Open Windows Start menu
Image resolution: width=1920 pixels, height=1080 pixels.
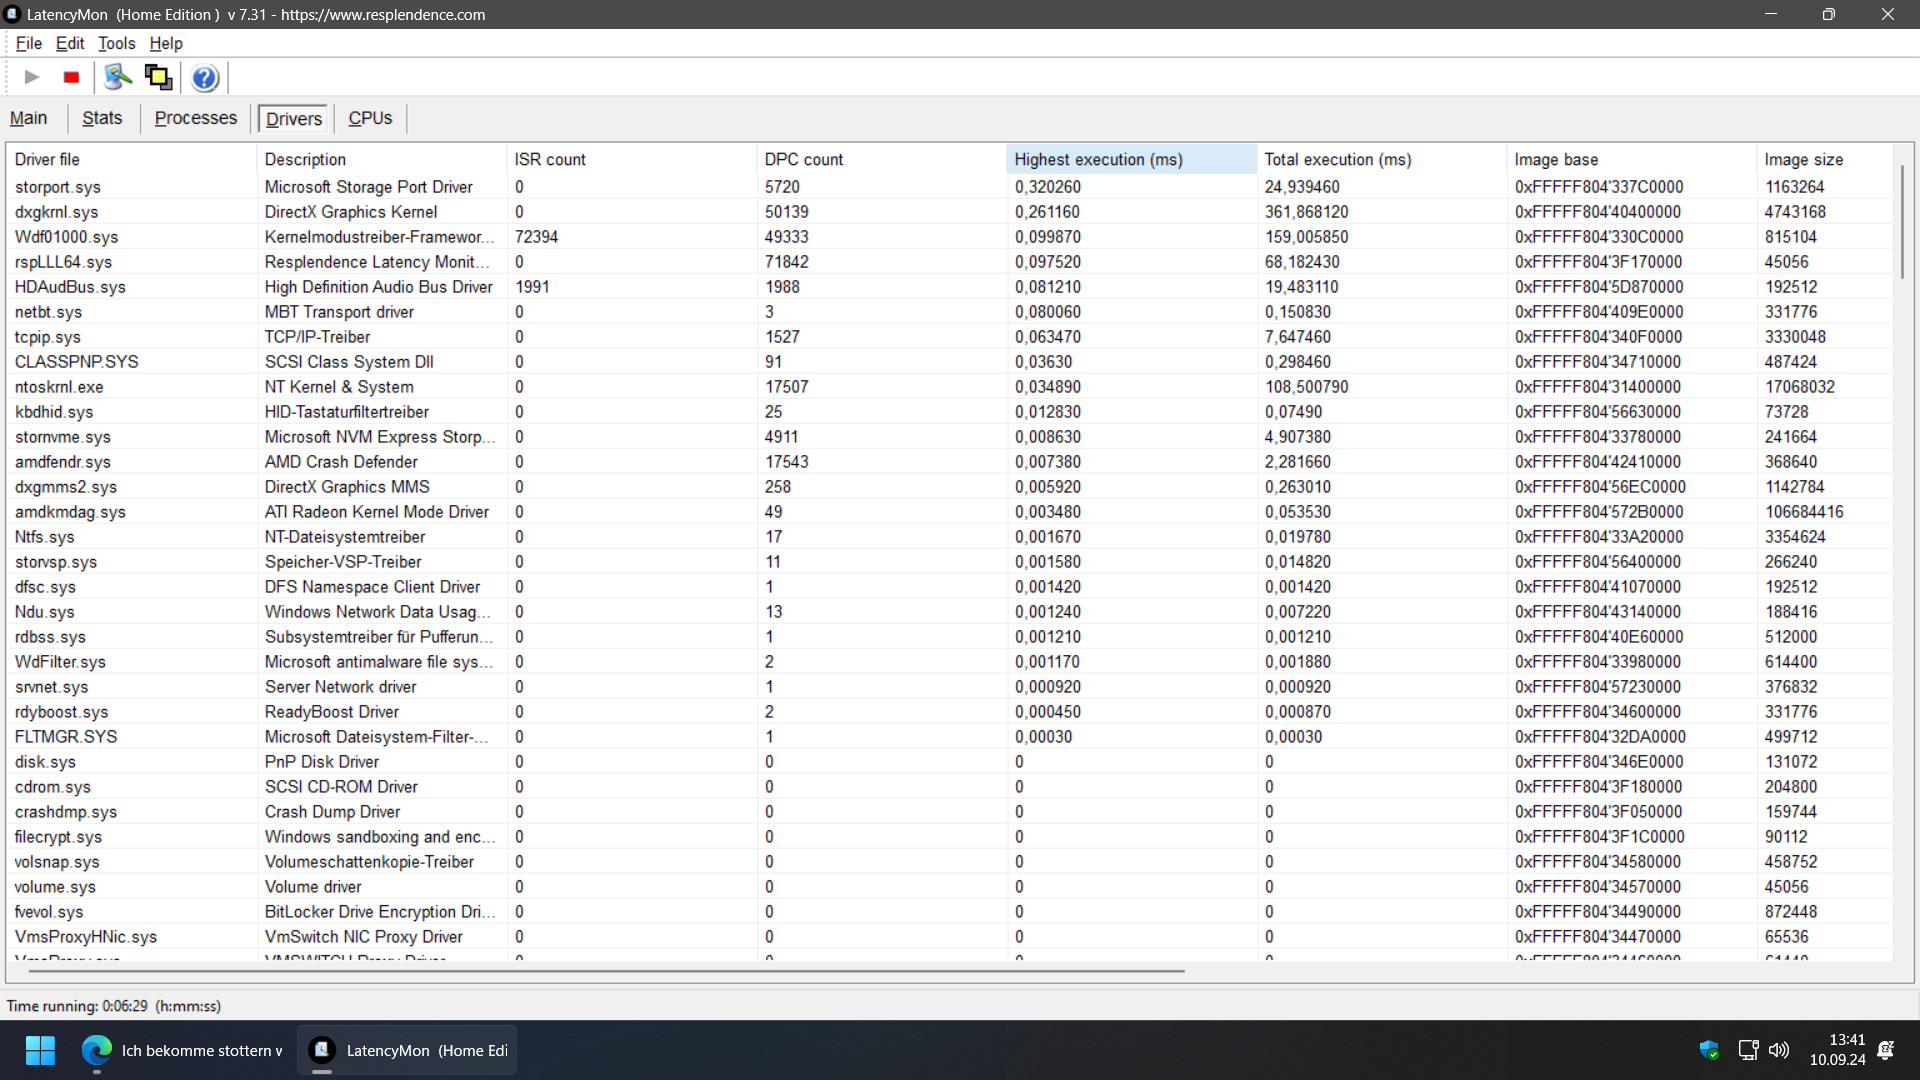(x=40, y=1050)
